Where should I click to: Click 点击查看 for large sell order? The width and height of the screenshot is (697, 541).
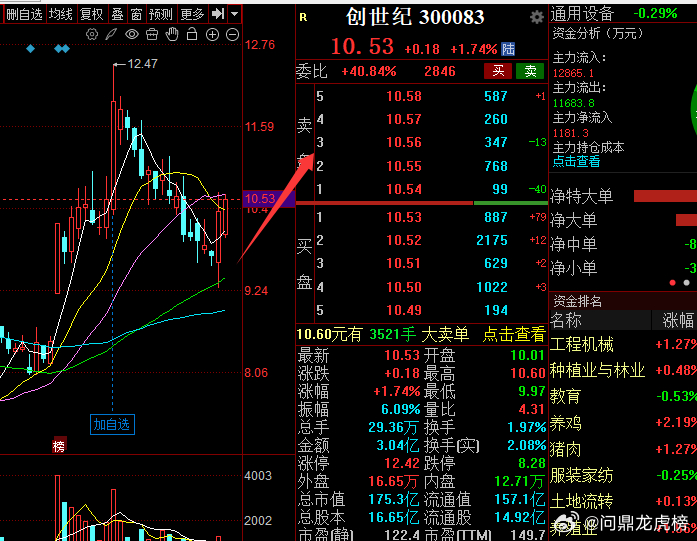click(x=514, y=334)
